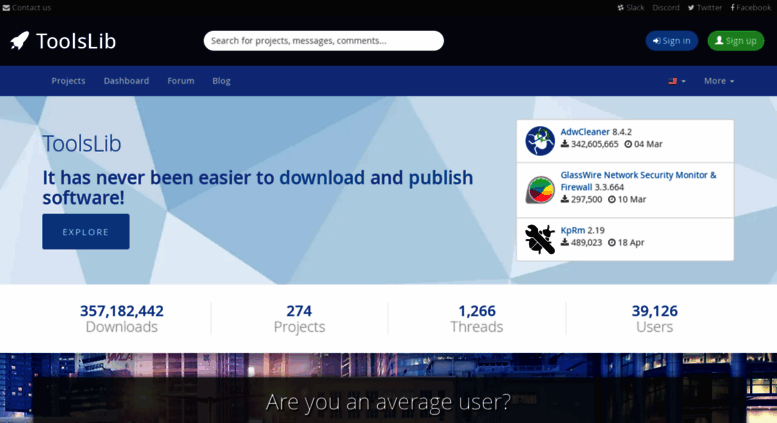Open the Twitter link in top bar
The height and width of the screenshot is (423, 777).
click(705, 7)
